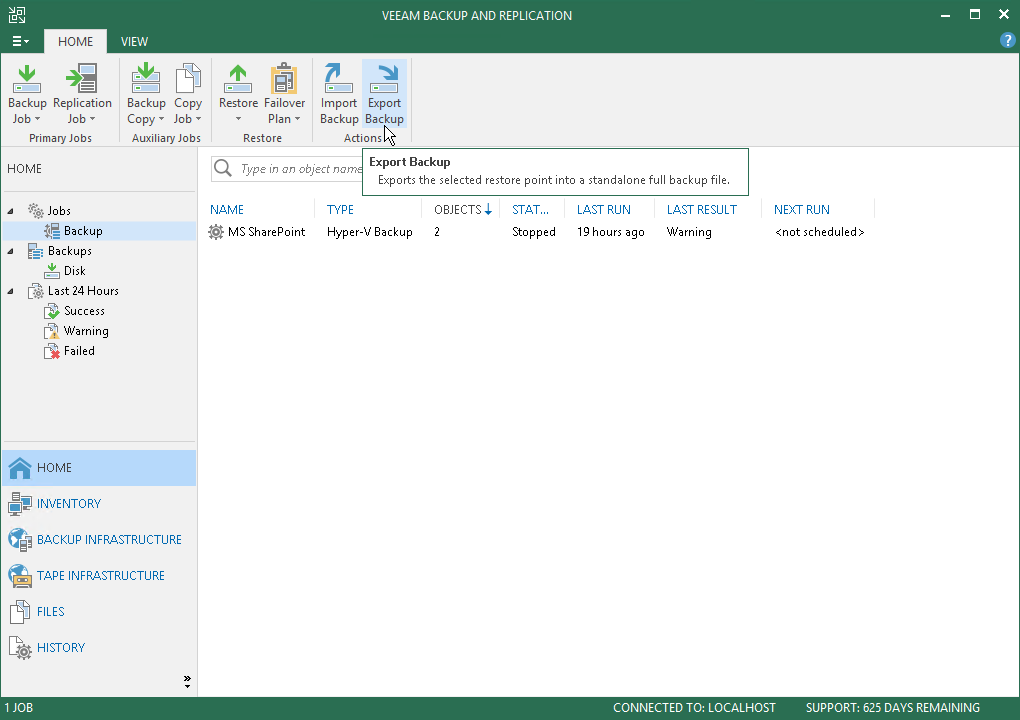Open the Restore dropdown arrow
Viewport: 1020px width, 720px height.
[x=238, y=119]
